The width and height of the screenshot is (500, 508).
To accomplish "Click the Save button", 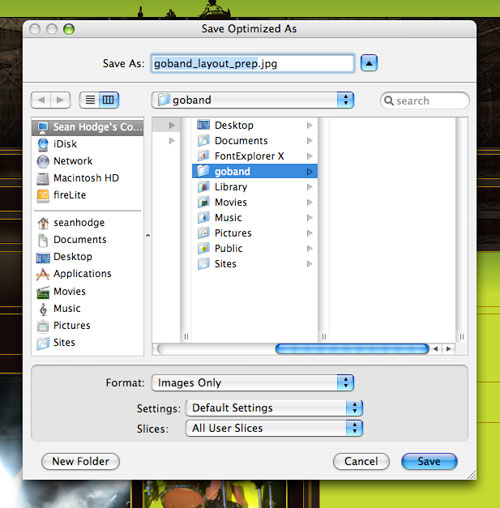I will coord(429,462).
